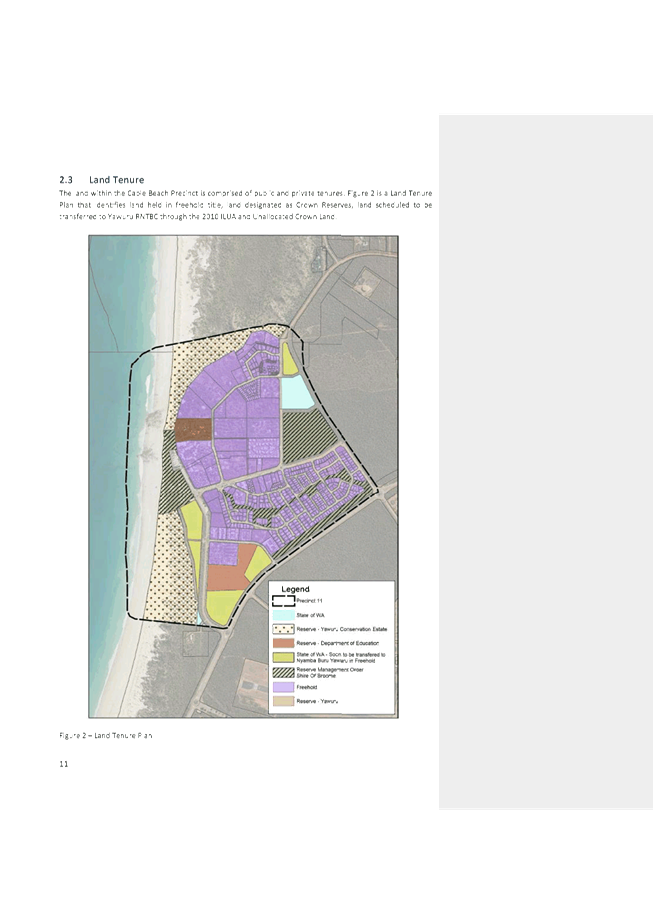Click the 2.3 Land Tenure section heading

tap(102, 179)
